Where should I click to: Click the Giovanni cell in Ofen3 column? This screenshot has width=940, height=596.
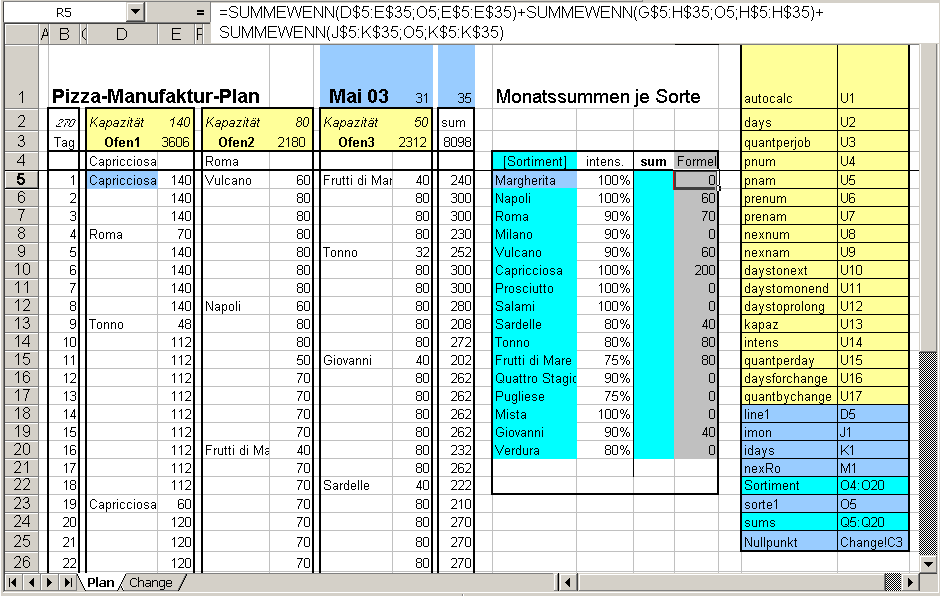[x=356, y=360]
